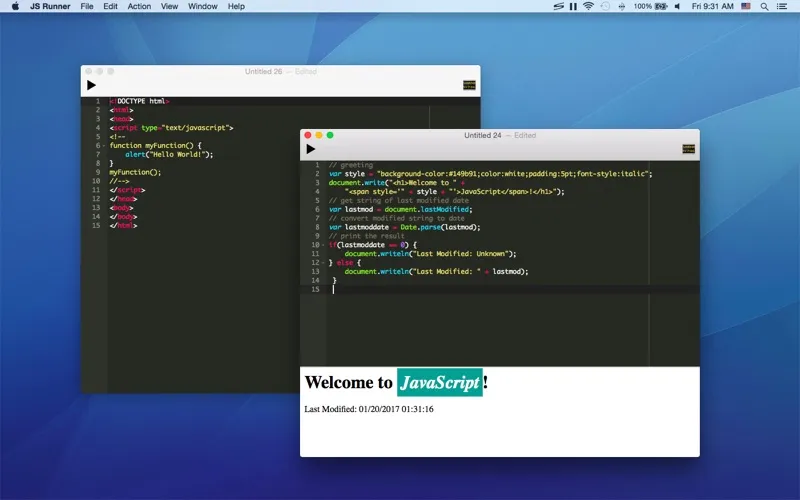This screenshot has height=500, width=800.
Task: Fold myFunction block at line 6
Action: 103,146
